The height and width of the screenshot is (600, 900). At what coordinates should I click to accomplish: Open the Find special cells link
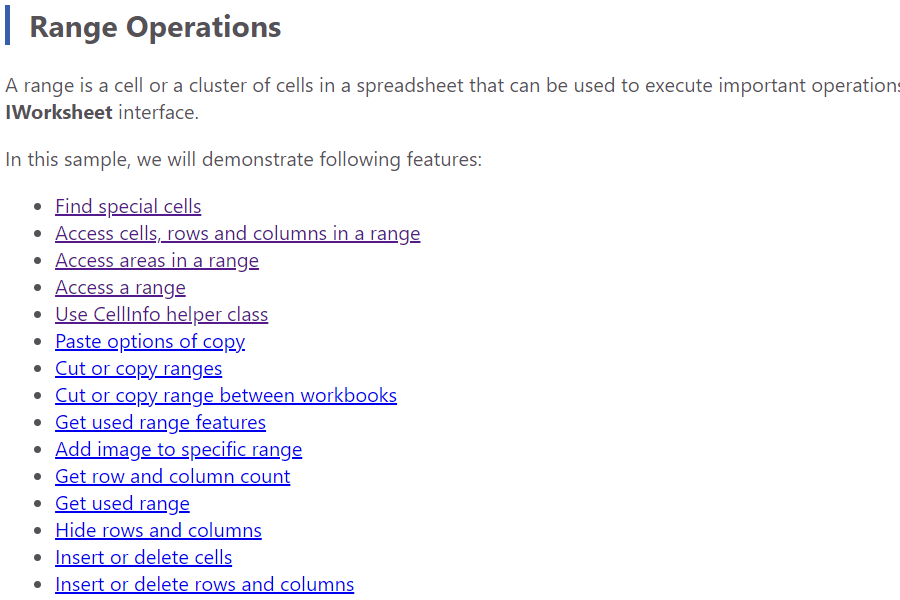128,206
